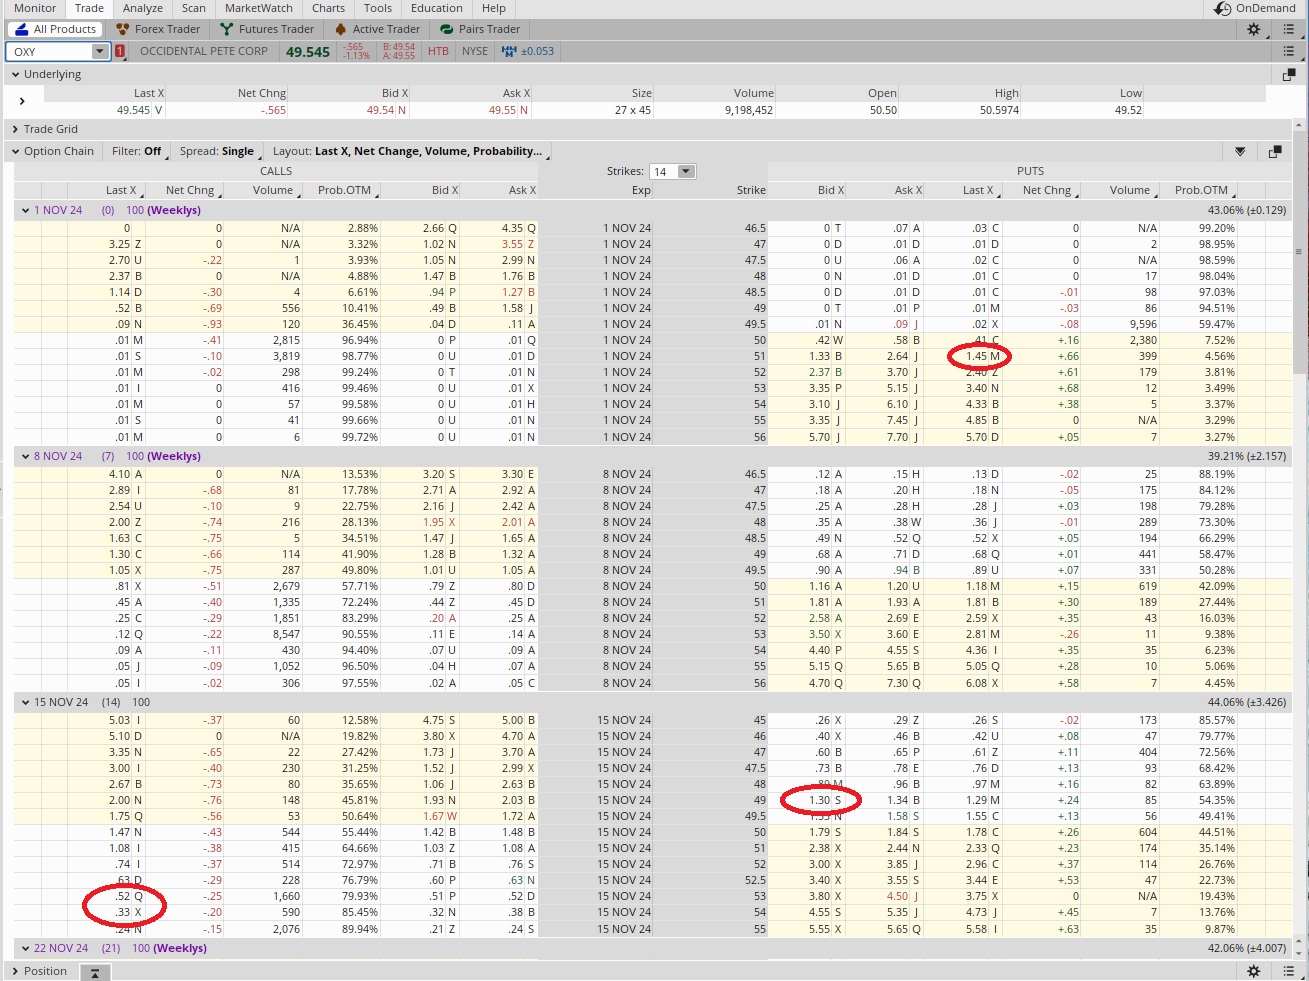Collapse the 8 NOV 24 expiration group
Screen dimensions: 1309x981
[26, 457]
